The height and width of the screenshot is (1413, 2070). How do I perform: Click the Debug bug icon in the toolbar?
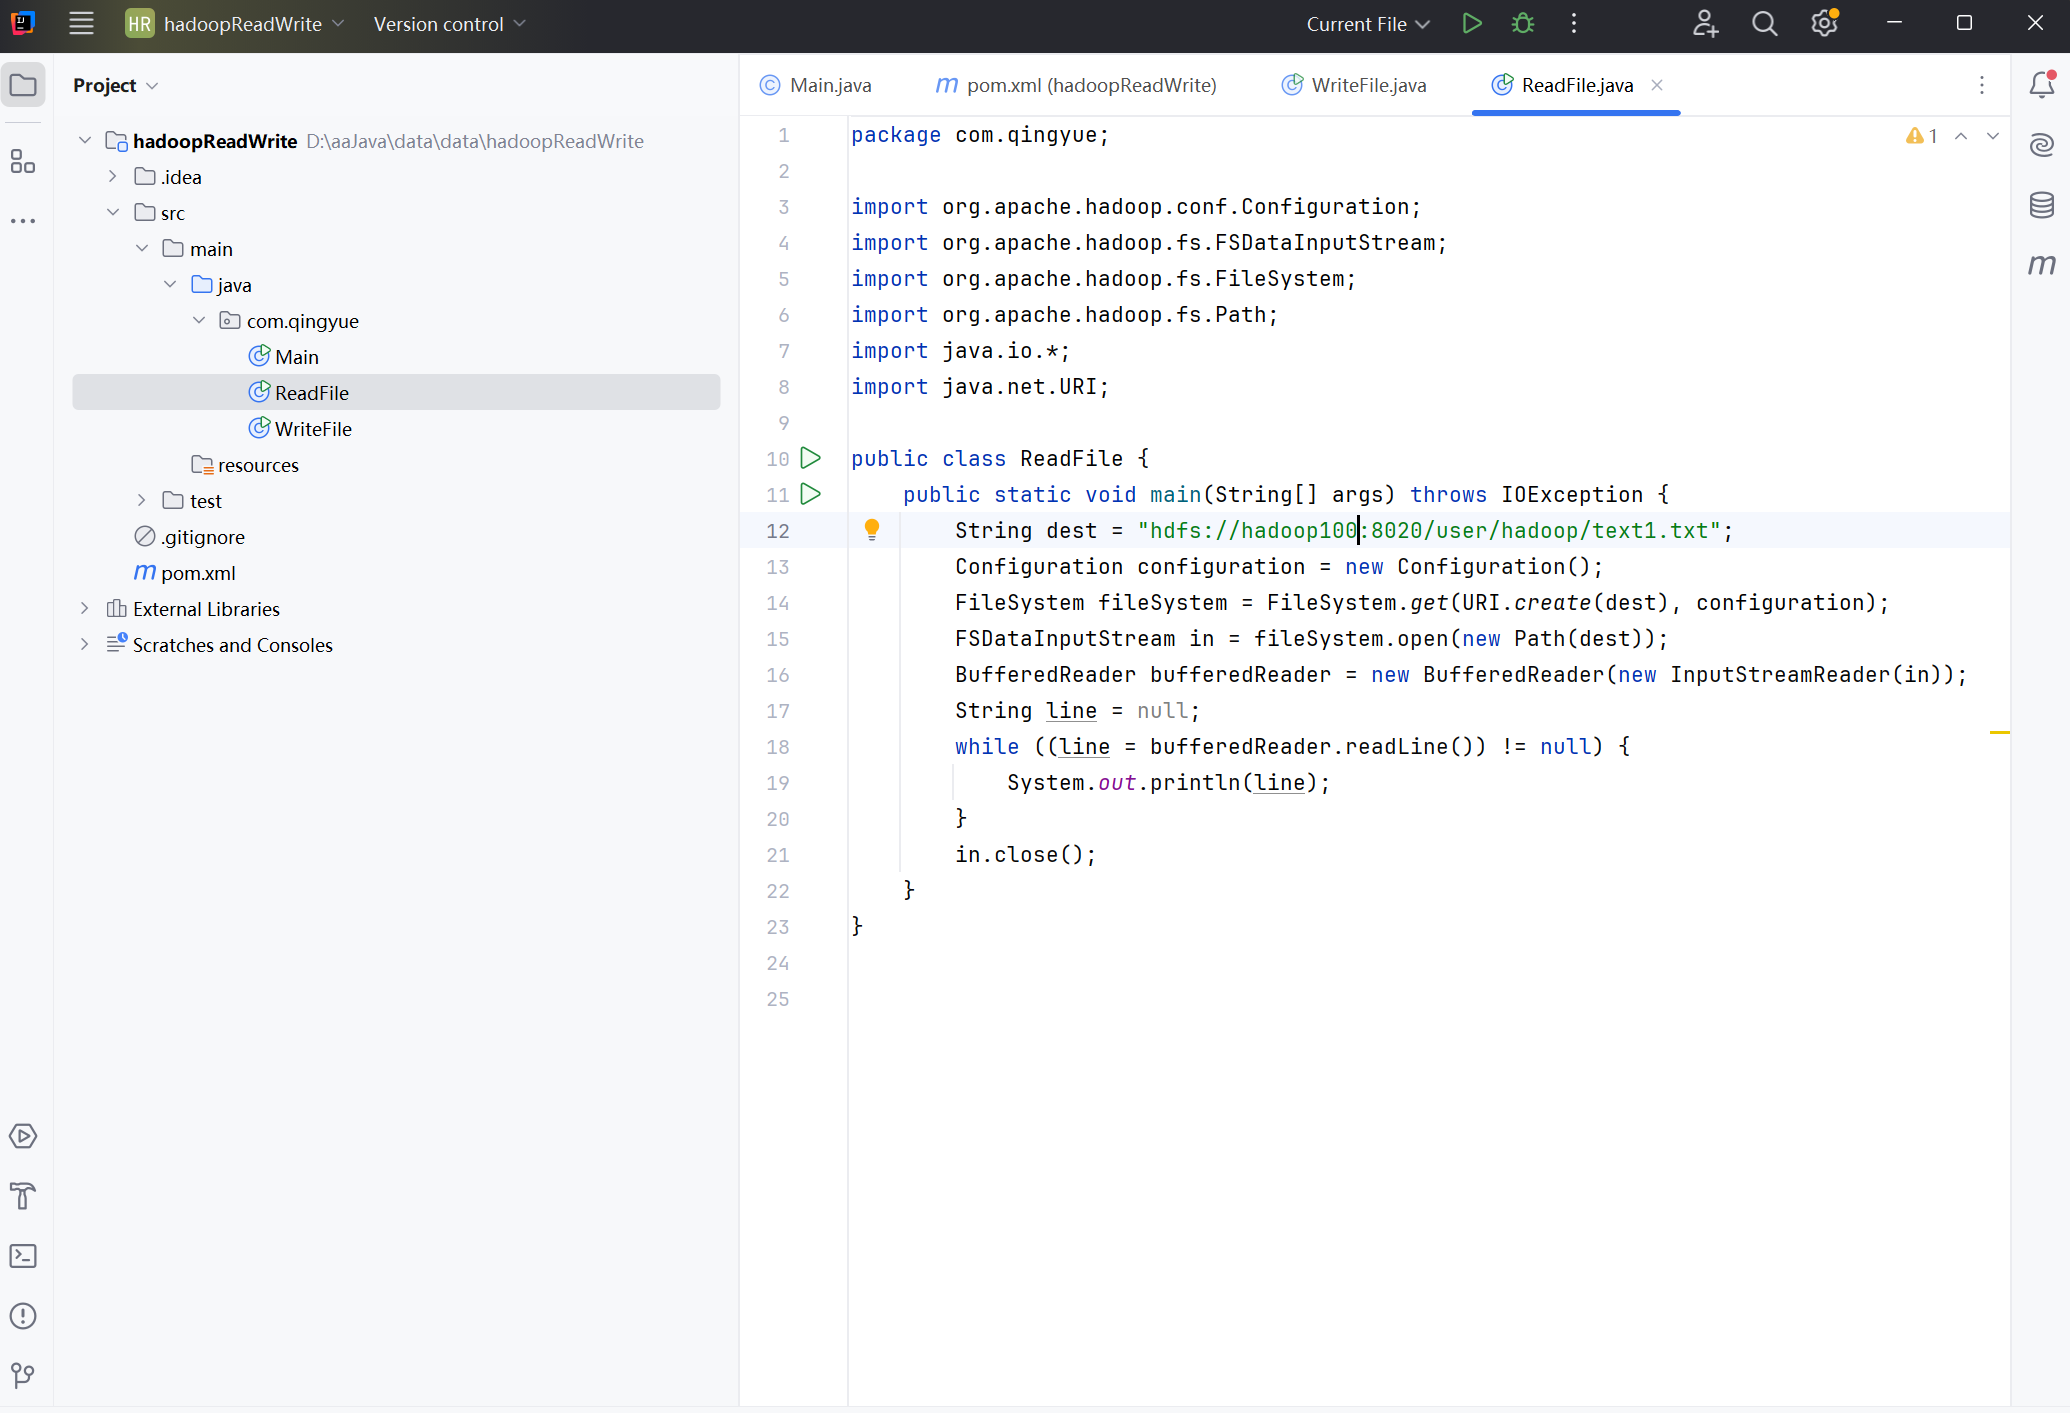(1522, 23)
